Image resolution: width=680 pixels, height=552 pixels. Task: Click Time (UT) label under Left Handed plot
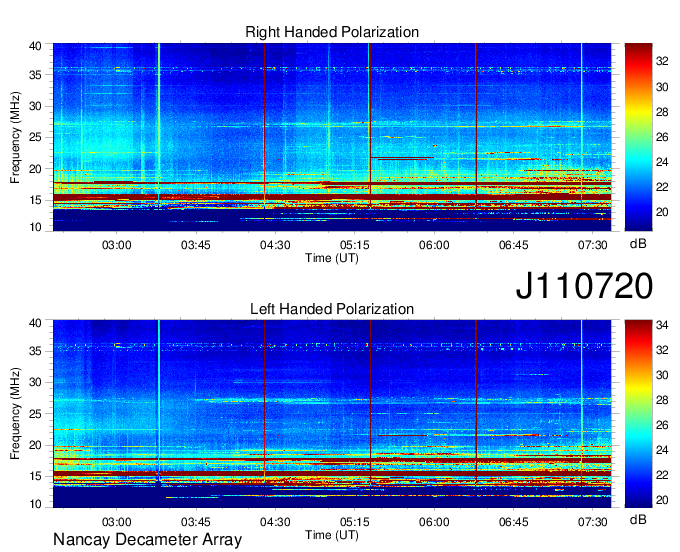click(332, 535)
